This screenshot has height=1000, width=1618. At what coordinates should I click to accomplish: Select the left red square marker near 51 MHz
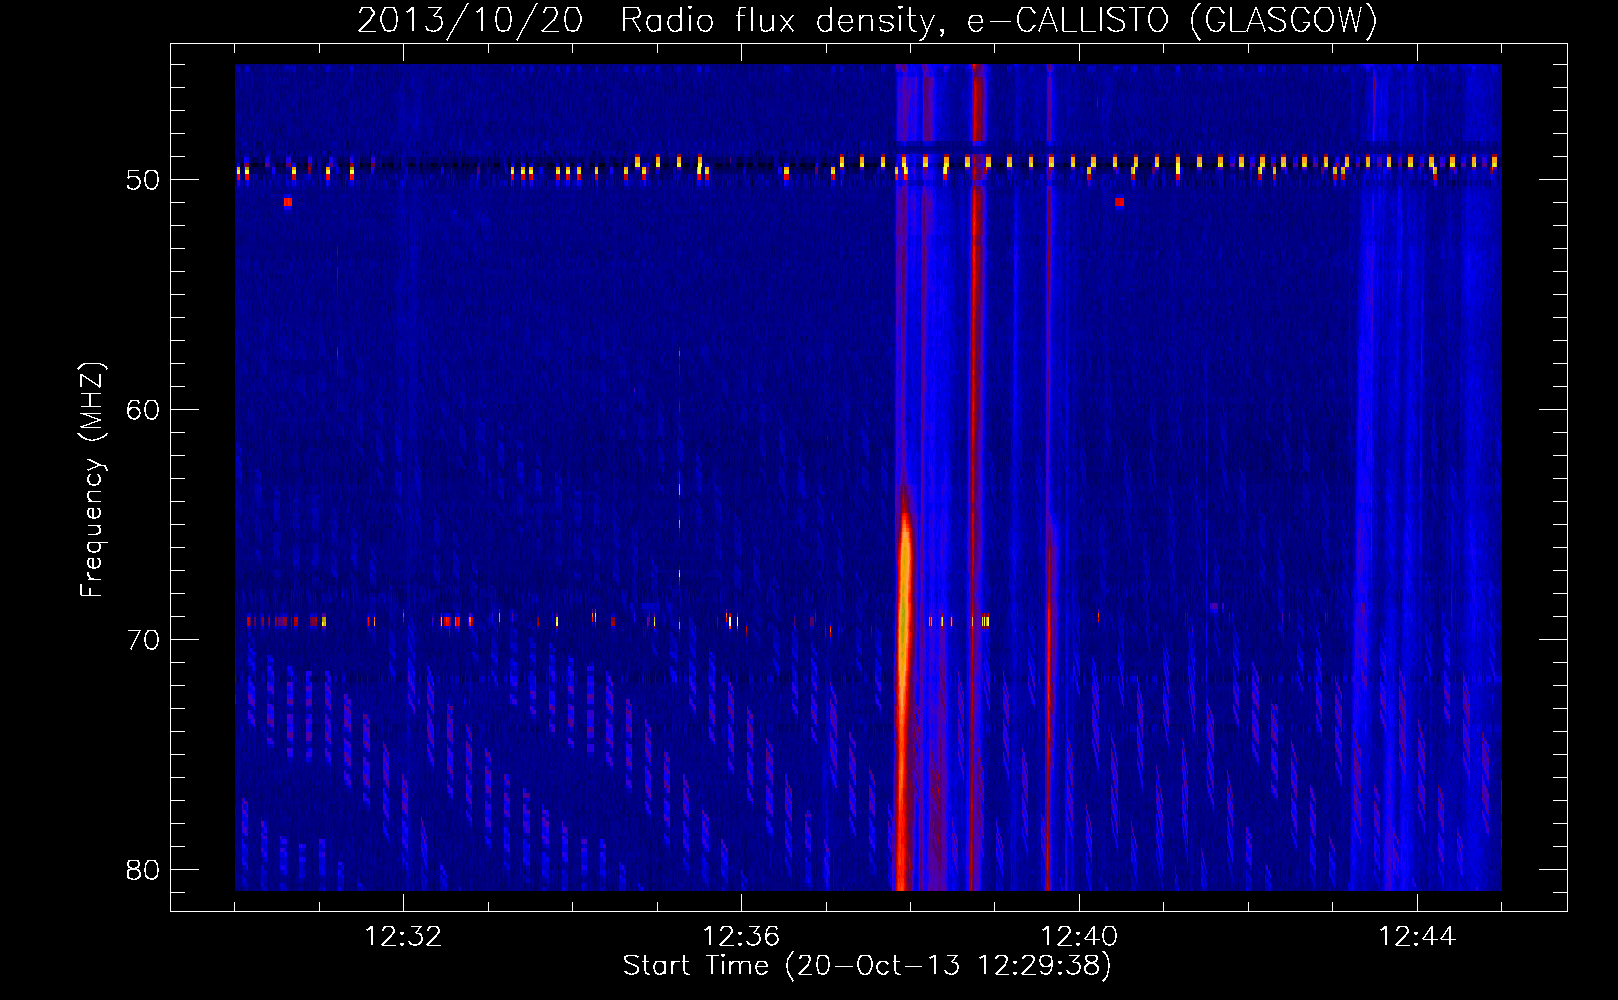coord(287,202)
